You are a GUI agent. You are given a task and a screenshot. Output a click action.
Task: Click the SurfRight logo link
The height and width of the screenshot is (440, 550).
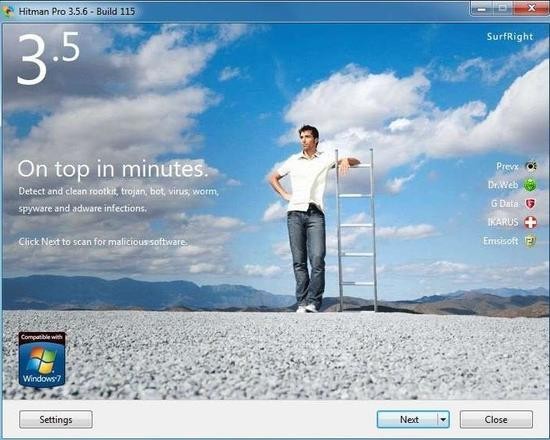coord(510,36)
